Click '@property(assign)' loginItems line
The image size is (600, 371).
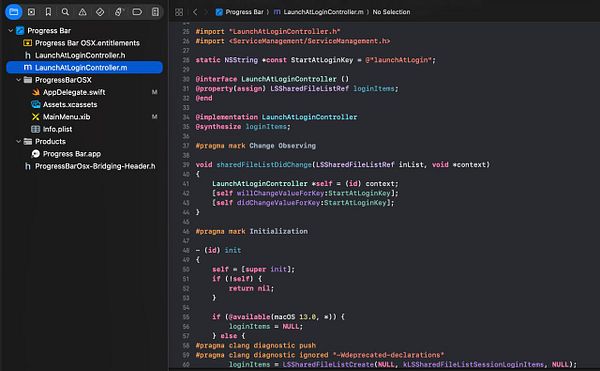297,89
